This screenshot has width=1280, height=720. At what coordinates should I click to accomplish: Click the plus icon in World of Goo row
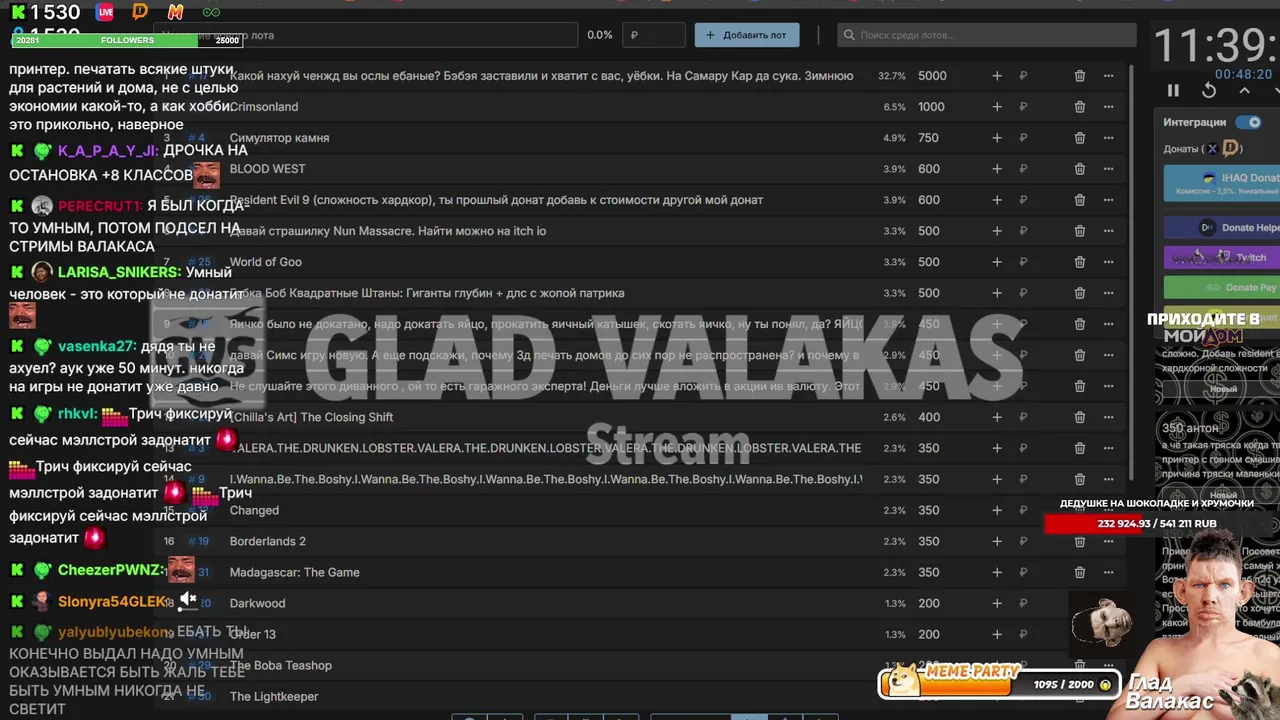click(x=997, y=262)
